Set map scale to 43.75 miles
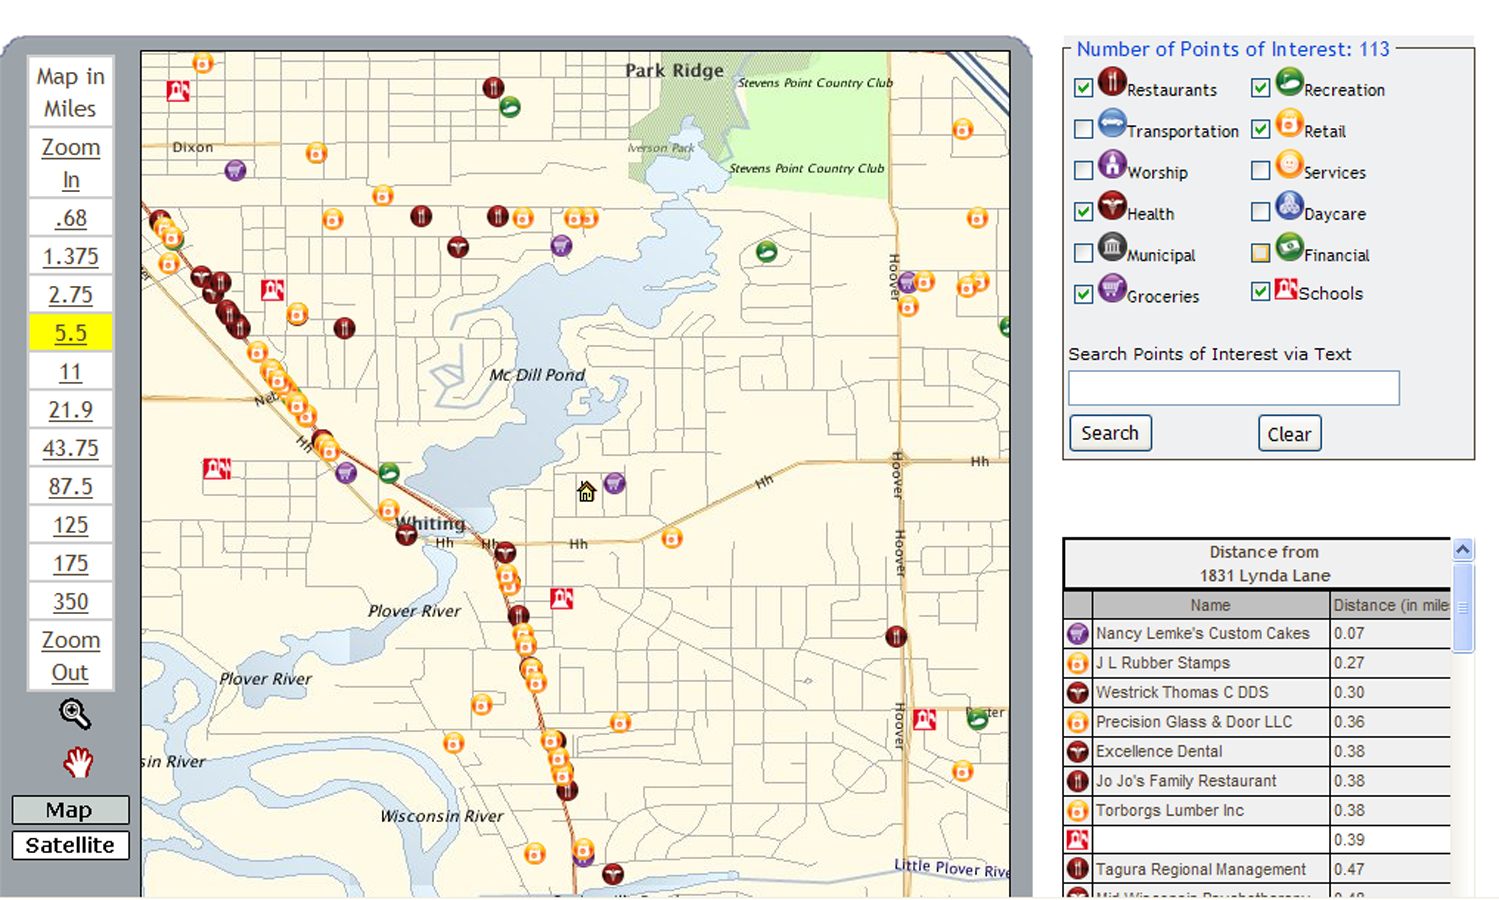1499x900 pixels. tap(70, 448)
